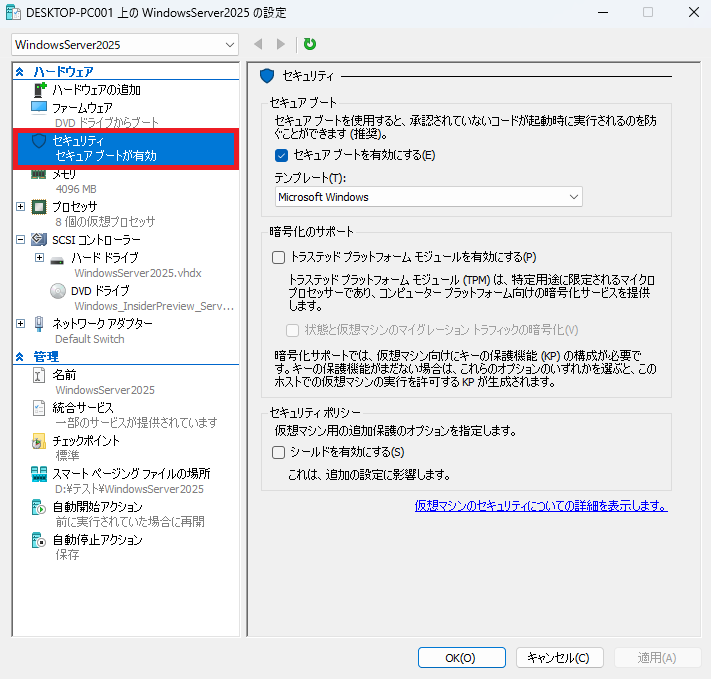This screenshot has width=711, height=679.
Task: Click the 統合サービス icon
Action: [39, 408]
